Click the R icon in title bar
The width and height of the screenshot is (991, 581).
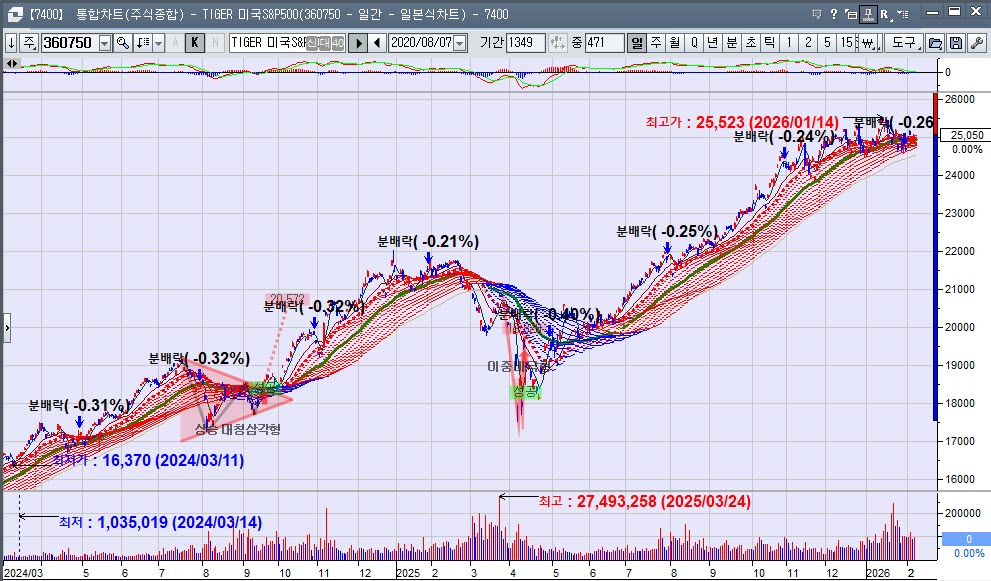point(884,14)
